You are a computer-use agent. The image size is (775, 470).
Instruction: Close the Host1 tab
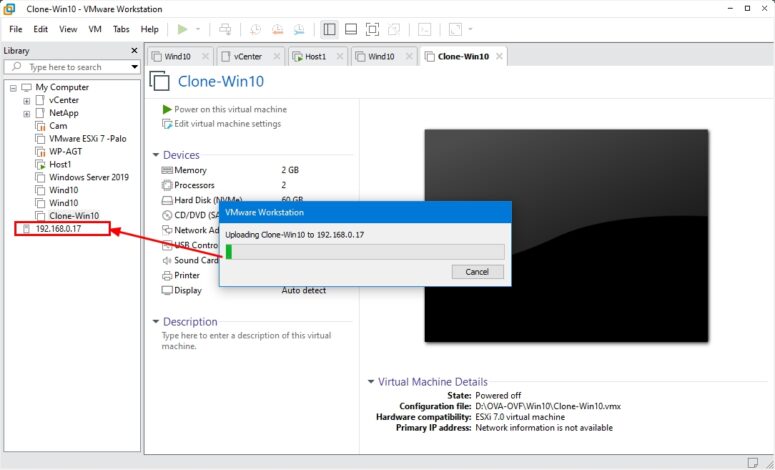[x=340, y=56]
